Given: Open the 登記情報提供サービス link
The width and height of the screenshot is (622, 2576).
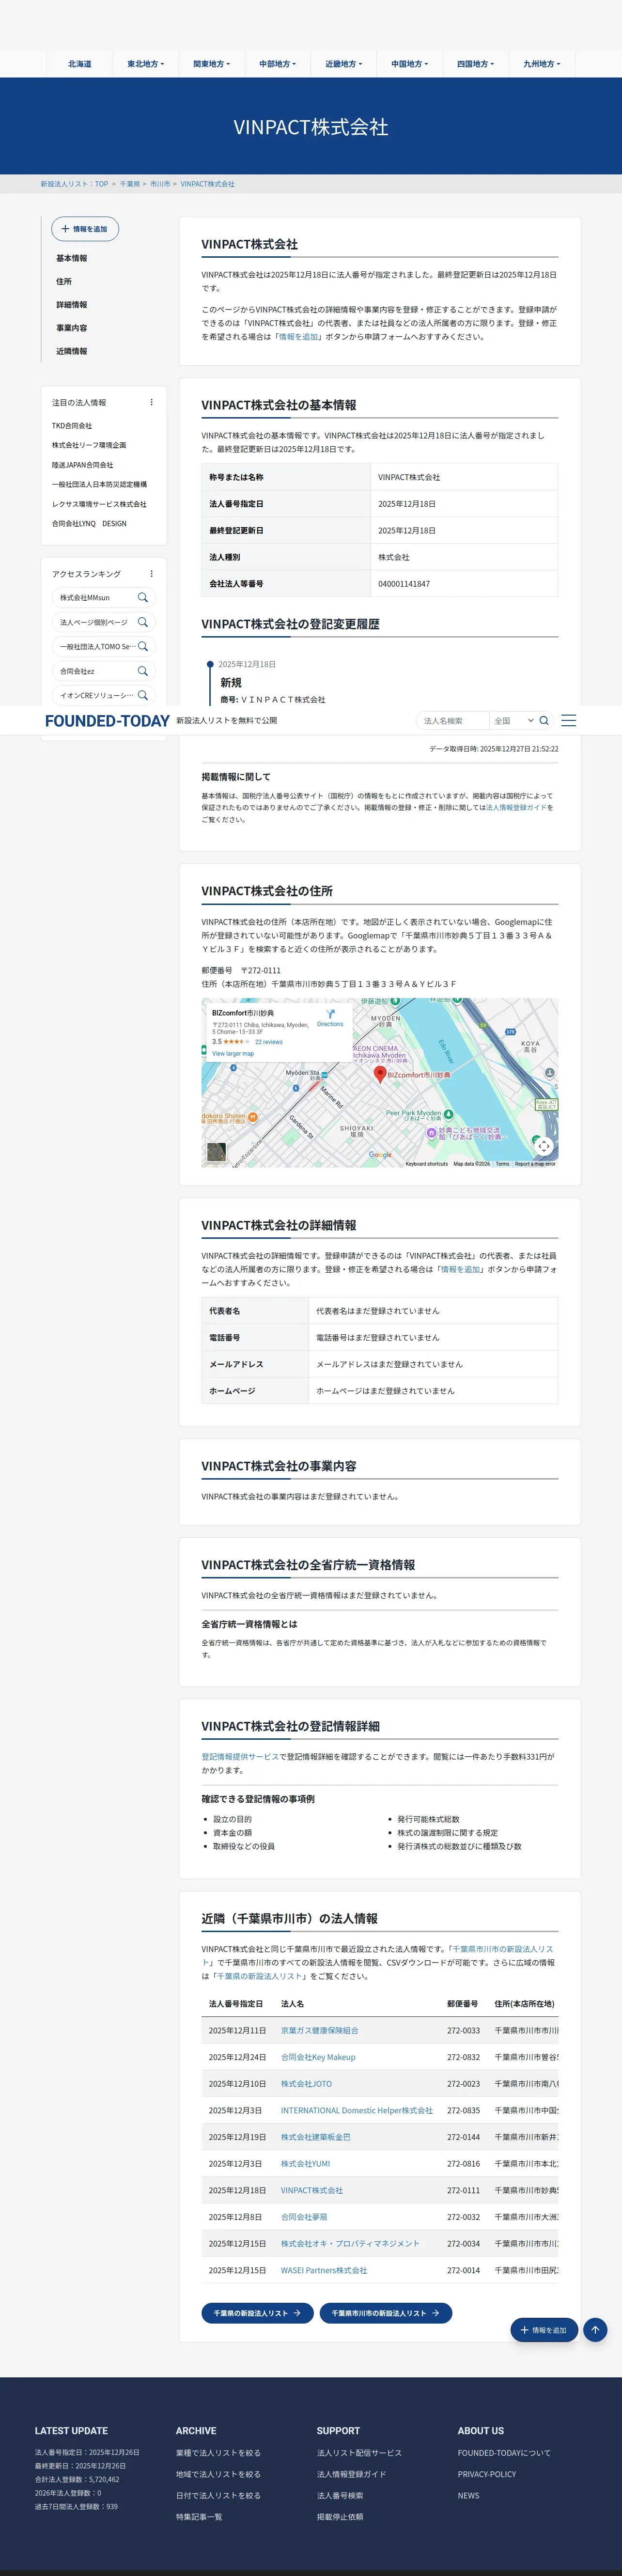Looking at the screenshot, I should (240, 1757).
